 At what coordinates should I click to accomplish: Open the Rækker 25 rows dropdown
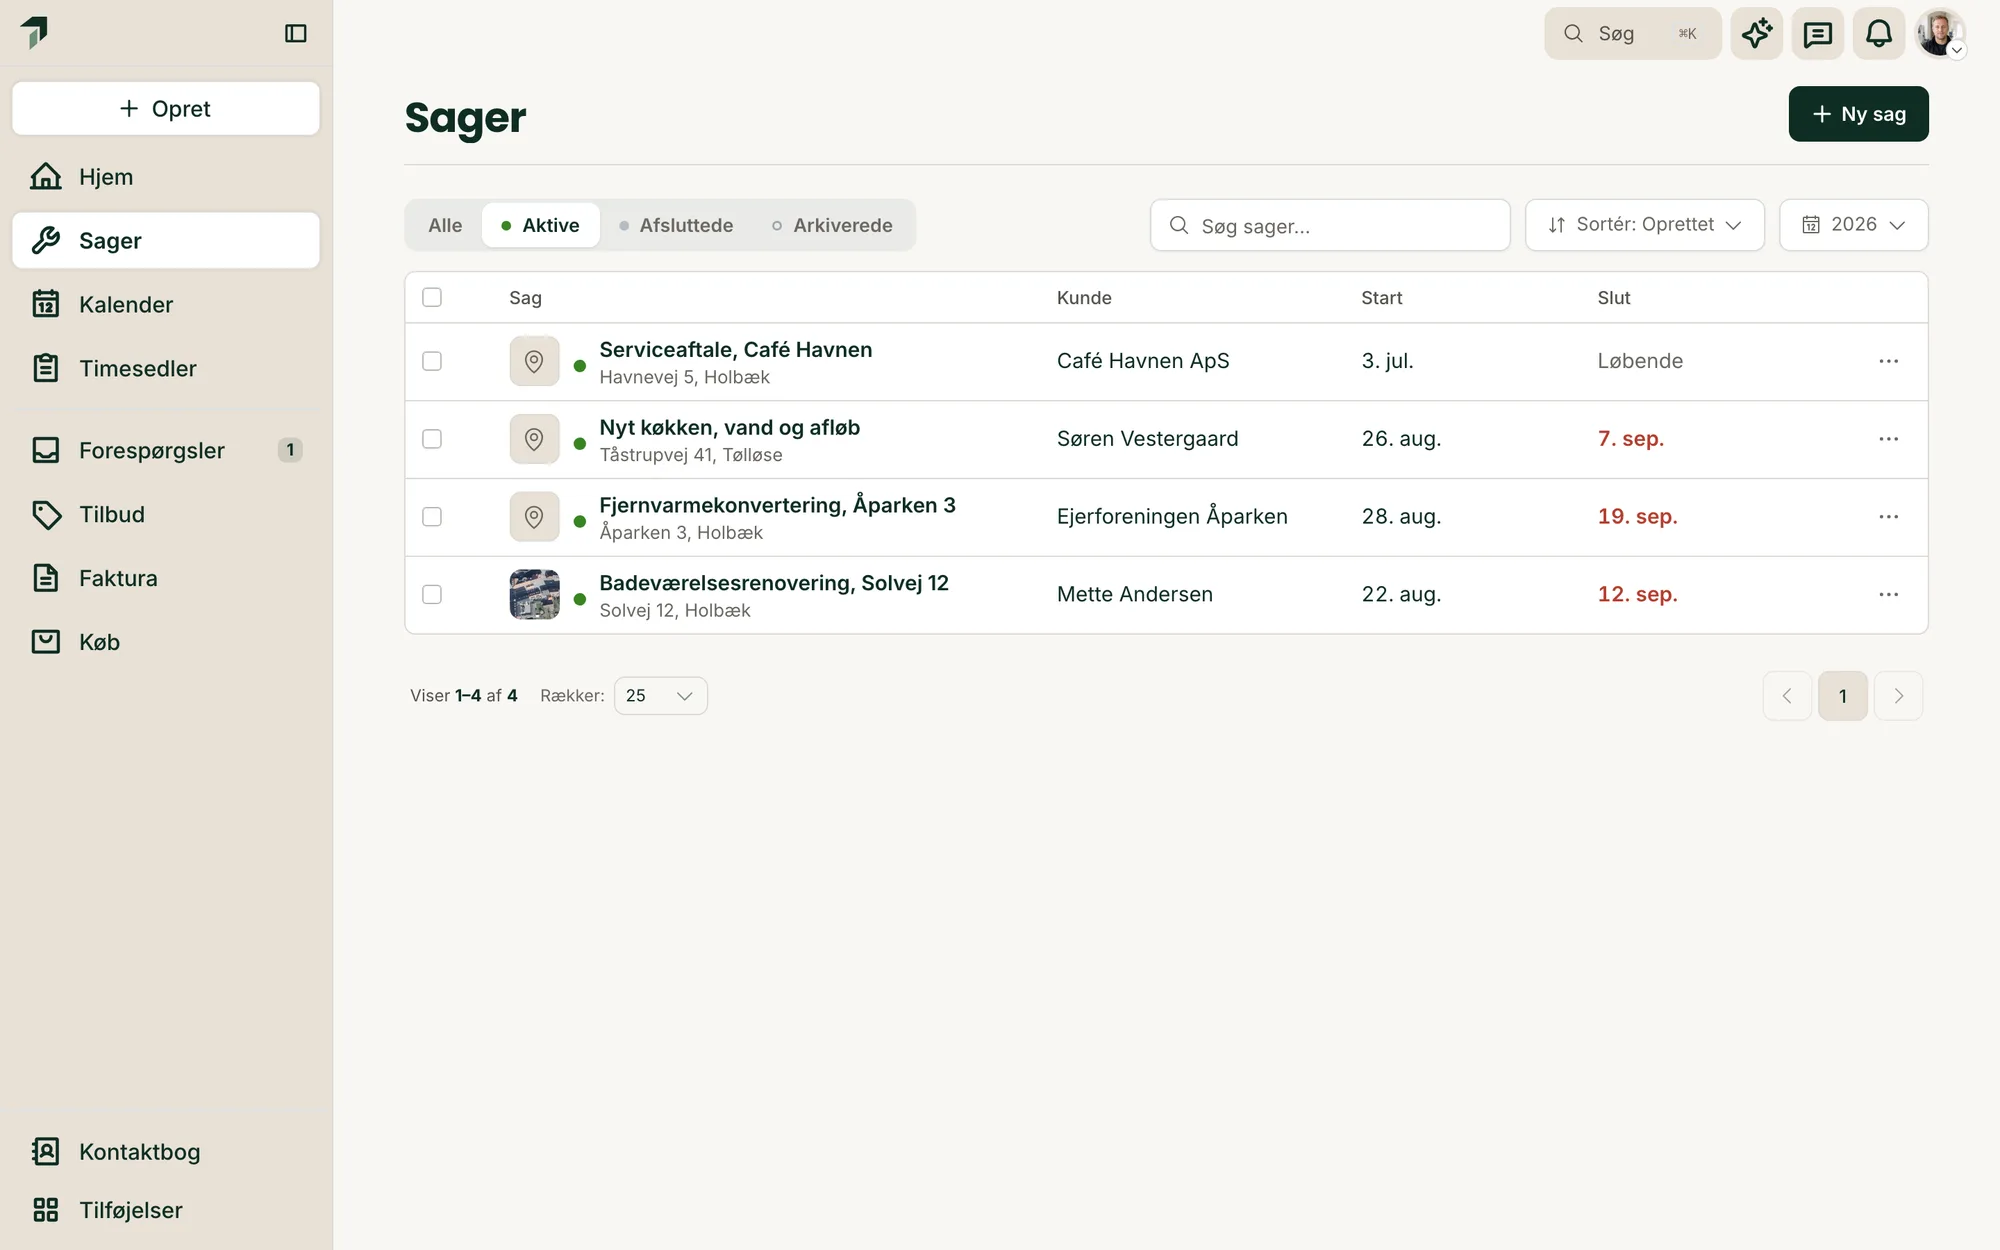tap(660, 696)
